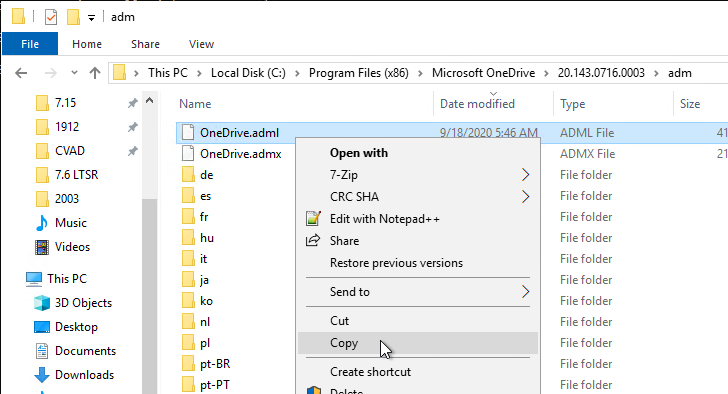Open the Recent locations dropdown

(x=74, y=73)
